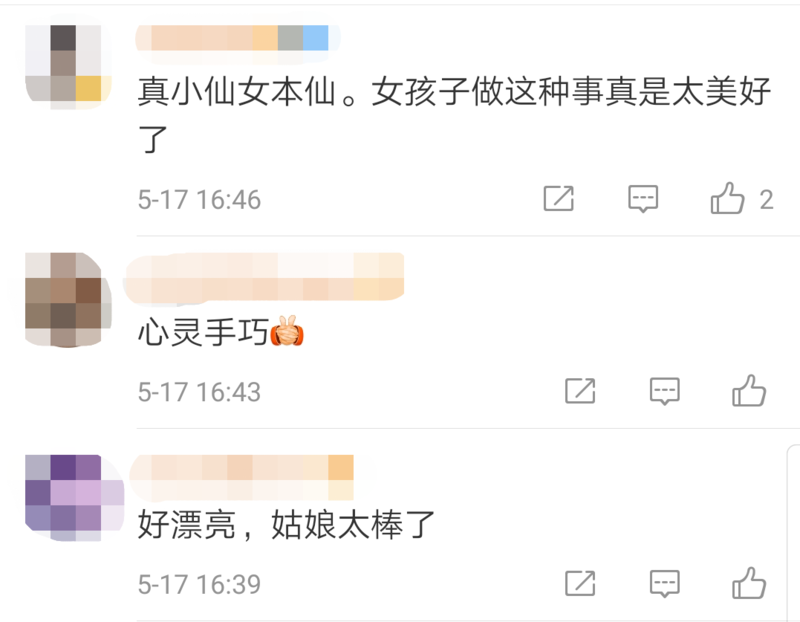Open the first commenter's username
The image size is (800, 622).
(x=238, y=38)
